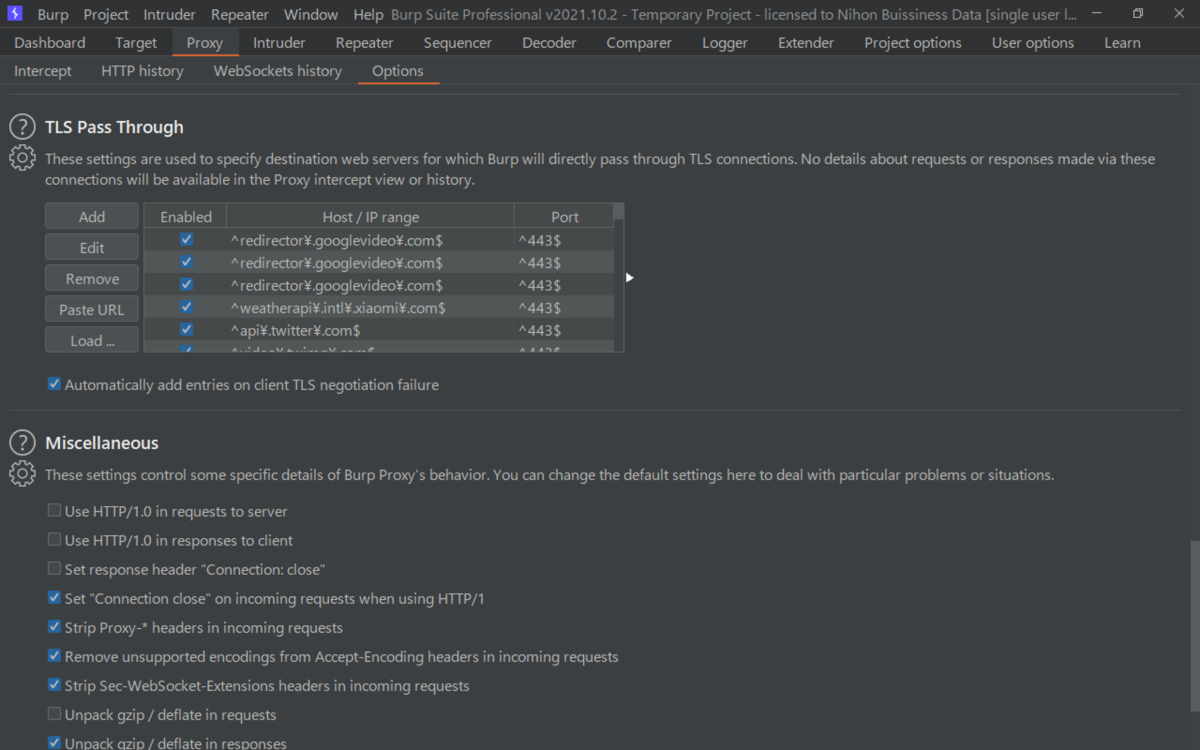Screen dimensions: 1200x750
Task: Toggle Strip Proxy-* headers in incoming requests
Action: (x=195, y=627)
